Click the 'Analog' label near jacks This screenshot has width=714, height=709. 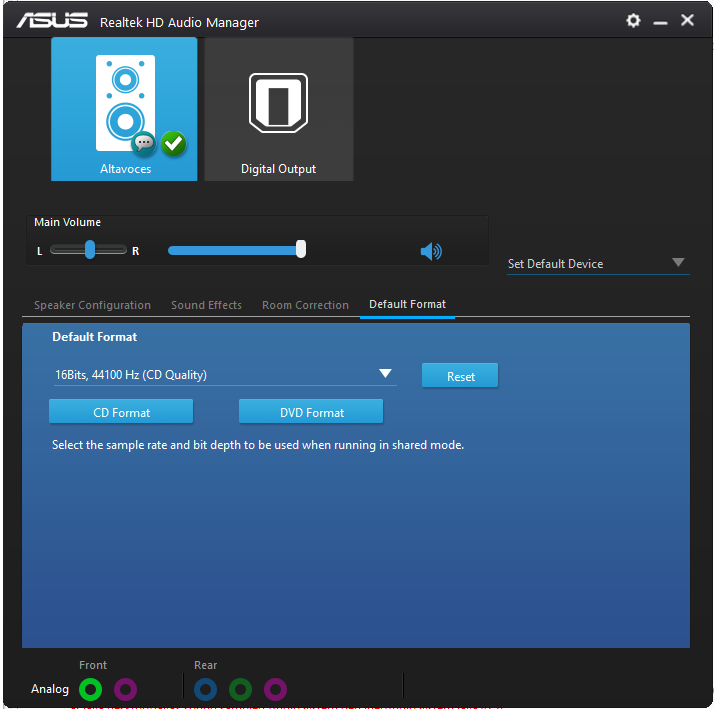[50, 689]
